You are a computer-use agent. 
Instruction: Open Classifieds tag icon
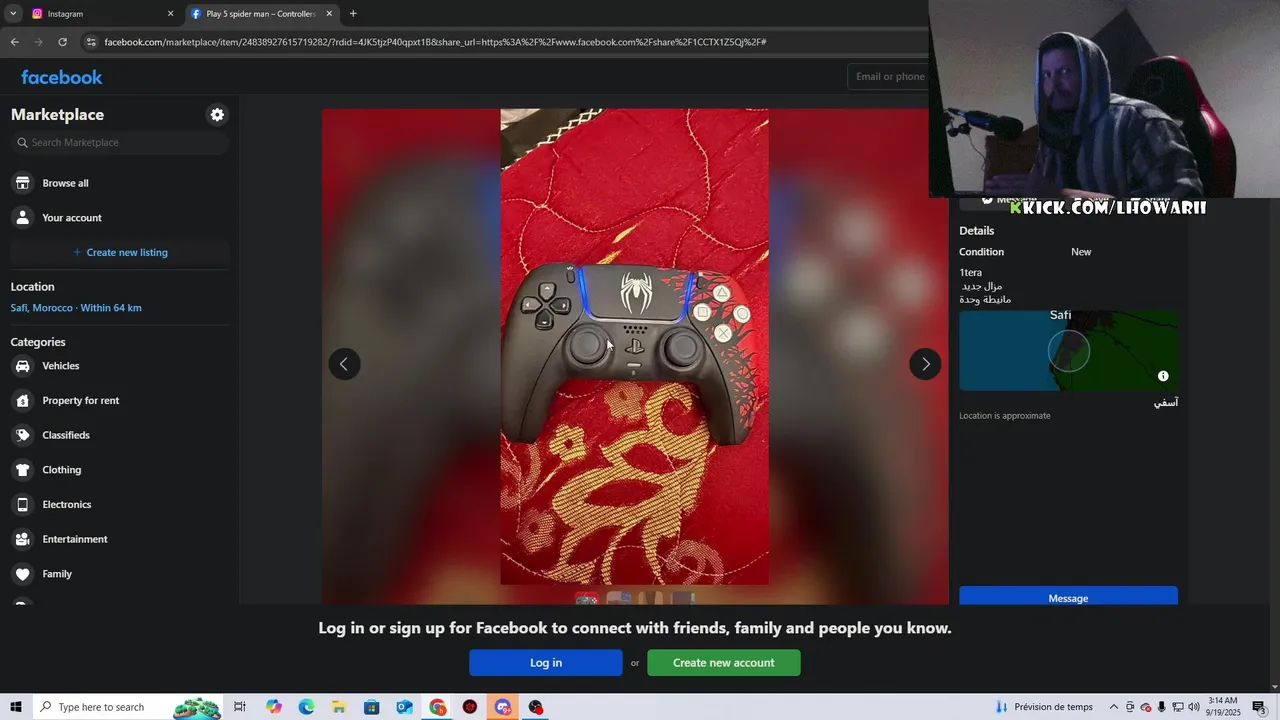(x=23, y=435)
